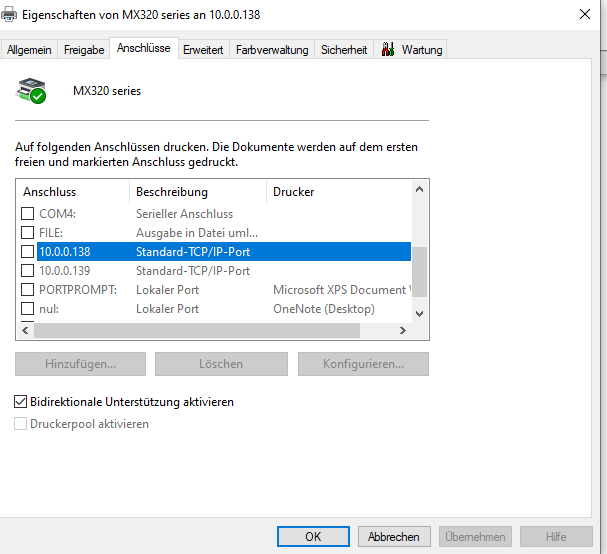607x554 pixels.
Task: Check the PORTPROMPT: port checkbox
Action: click(x=27, y=290)
